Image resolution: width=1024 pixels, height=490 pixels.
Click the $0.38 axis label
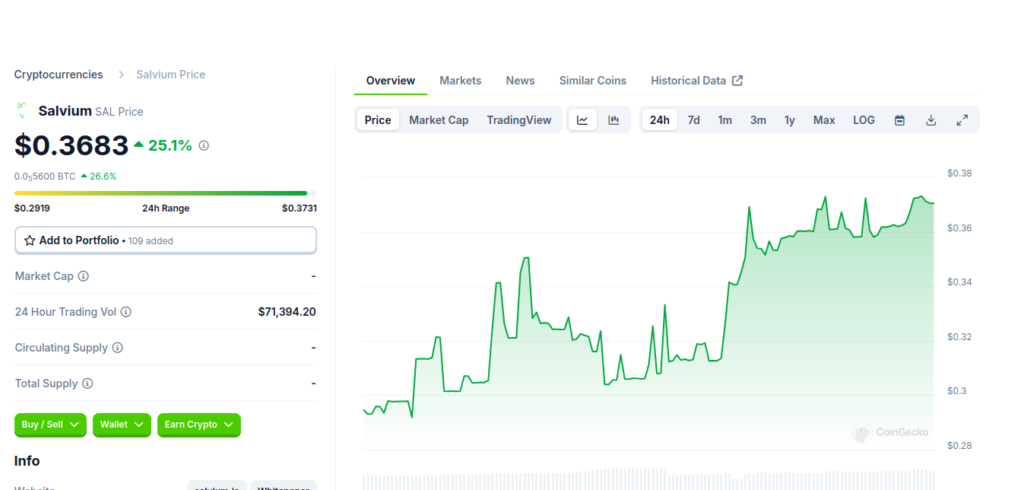[959, 174]
